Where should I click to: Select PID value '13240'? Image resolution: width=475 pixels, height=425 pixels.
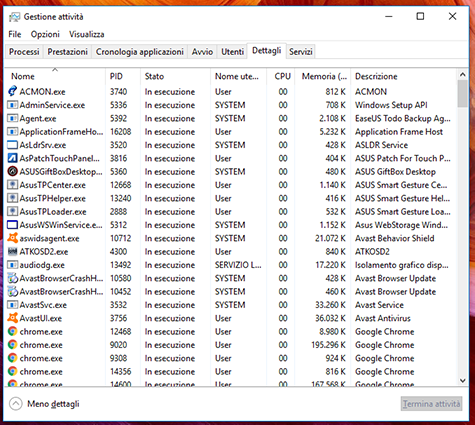(x=121, y=198)
